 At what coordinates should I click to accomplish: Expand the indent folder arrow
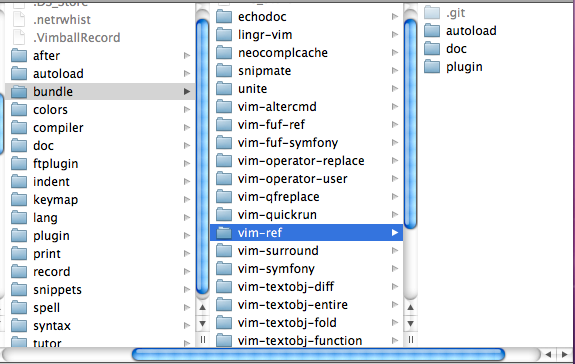(187, 181)
